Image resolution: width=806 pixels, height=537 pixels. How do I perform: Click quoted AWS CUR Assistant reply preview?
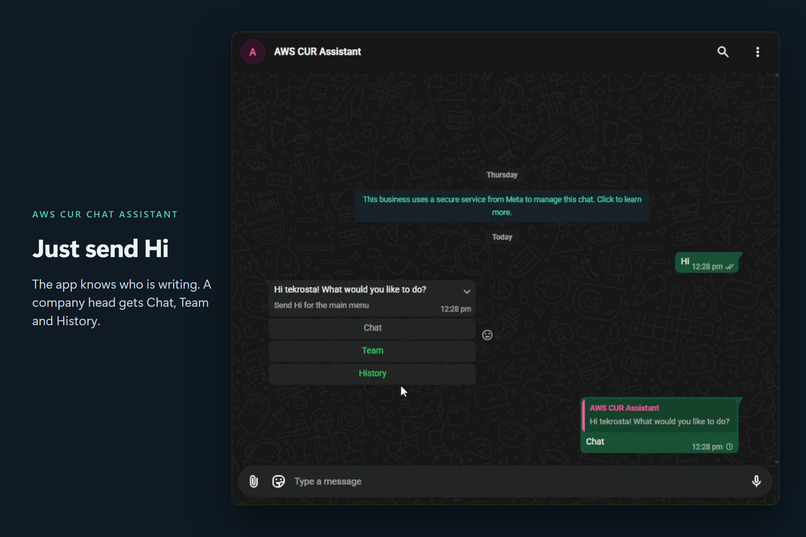tap(660, 415)
